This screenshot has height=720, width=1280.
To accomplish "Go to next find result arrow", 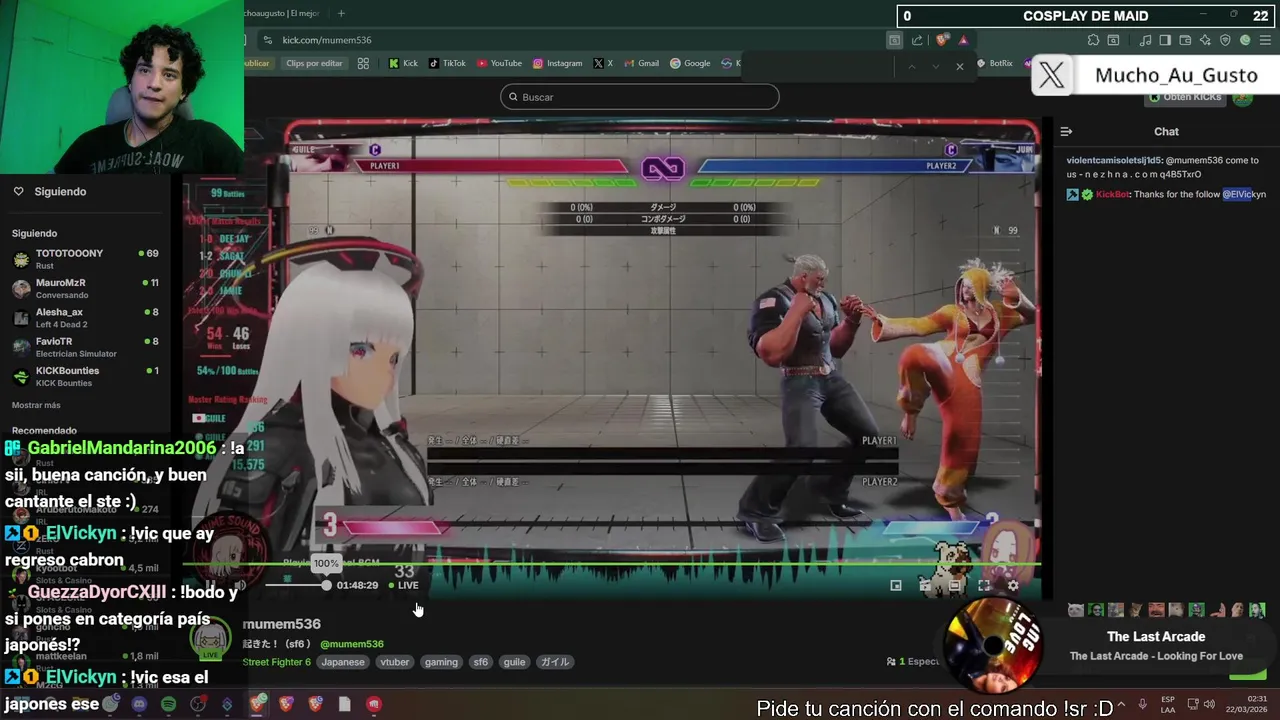I will click(935, 66).
